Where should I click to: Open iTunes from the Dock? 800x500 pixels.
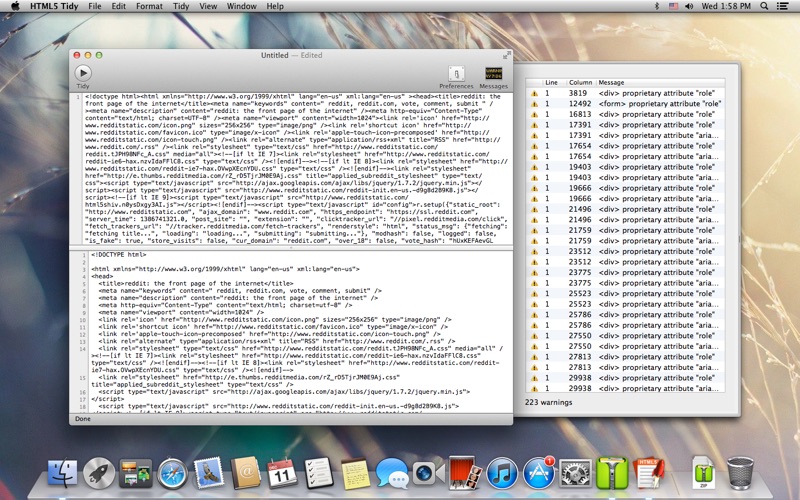[x=502, y=473]
